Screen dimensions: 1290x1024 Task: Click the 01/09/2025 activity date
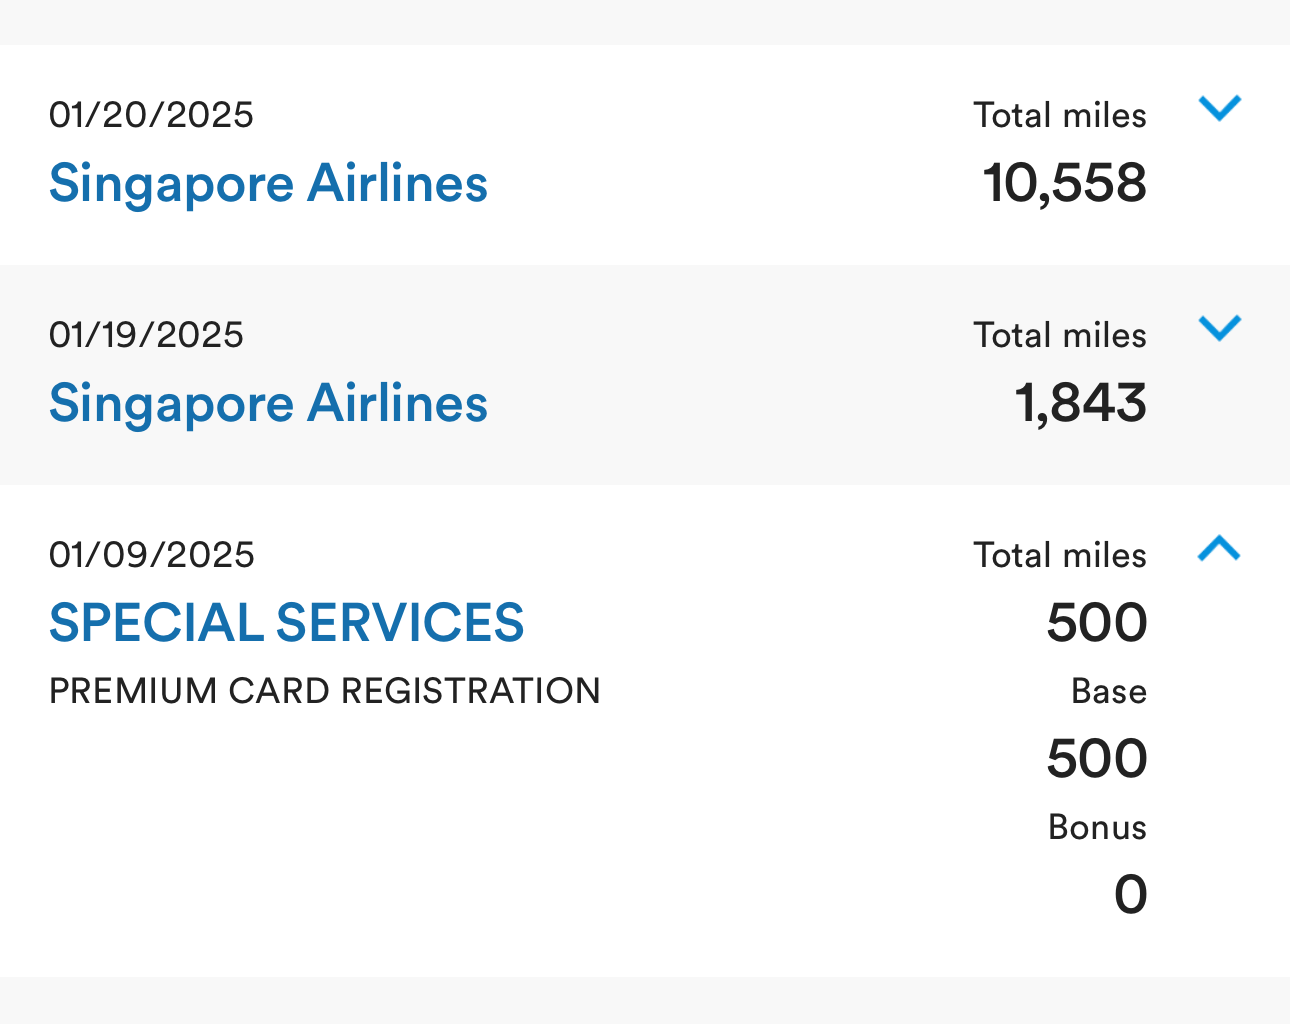(152, 555)
